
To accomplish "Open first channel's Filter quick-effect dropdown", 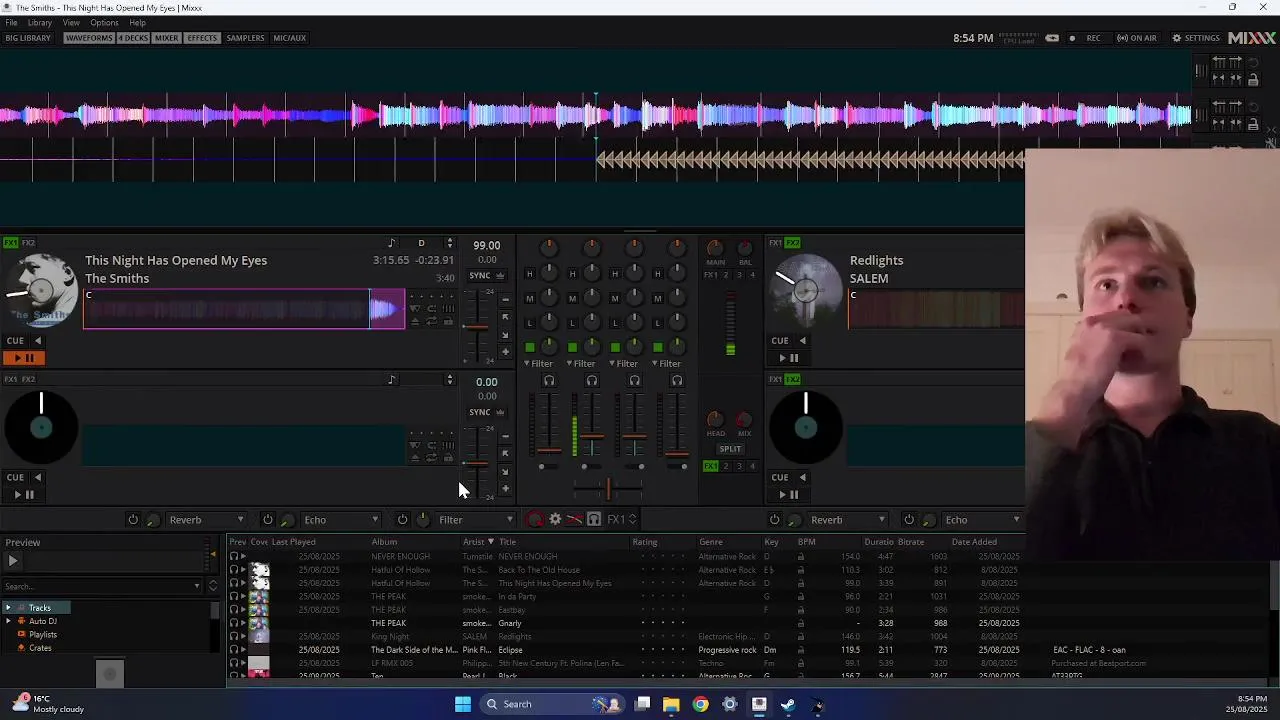I will point(539,364).
